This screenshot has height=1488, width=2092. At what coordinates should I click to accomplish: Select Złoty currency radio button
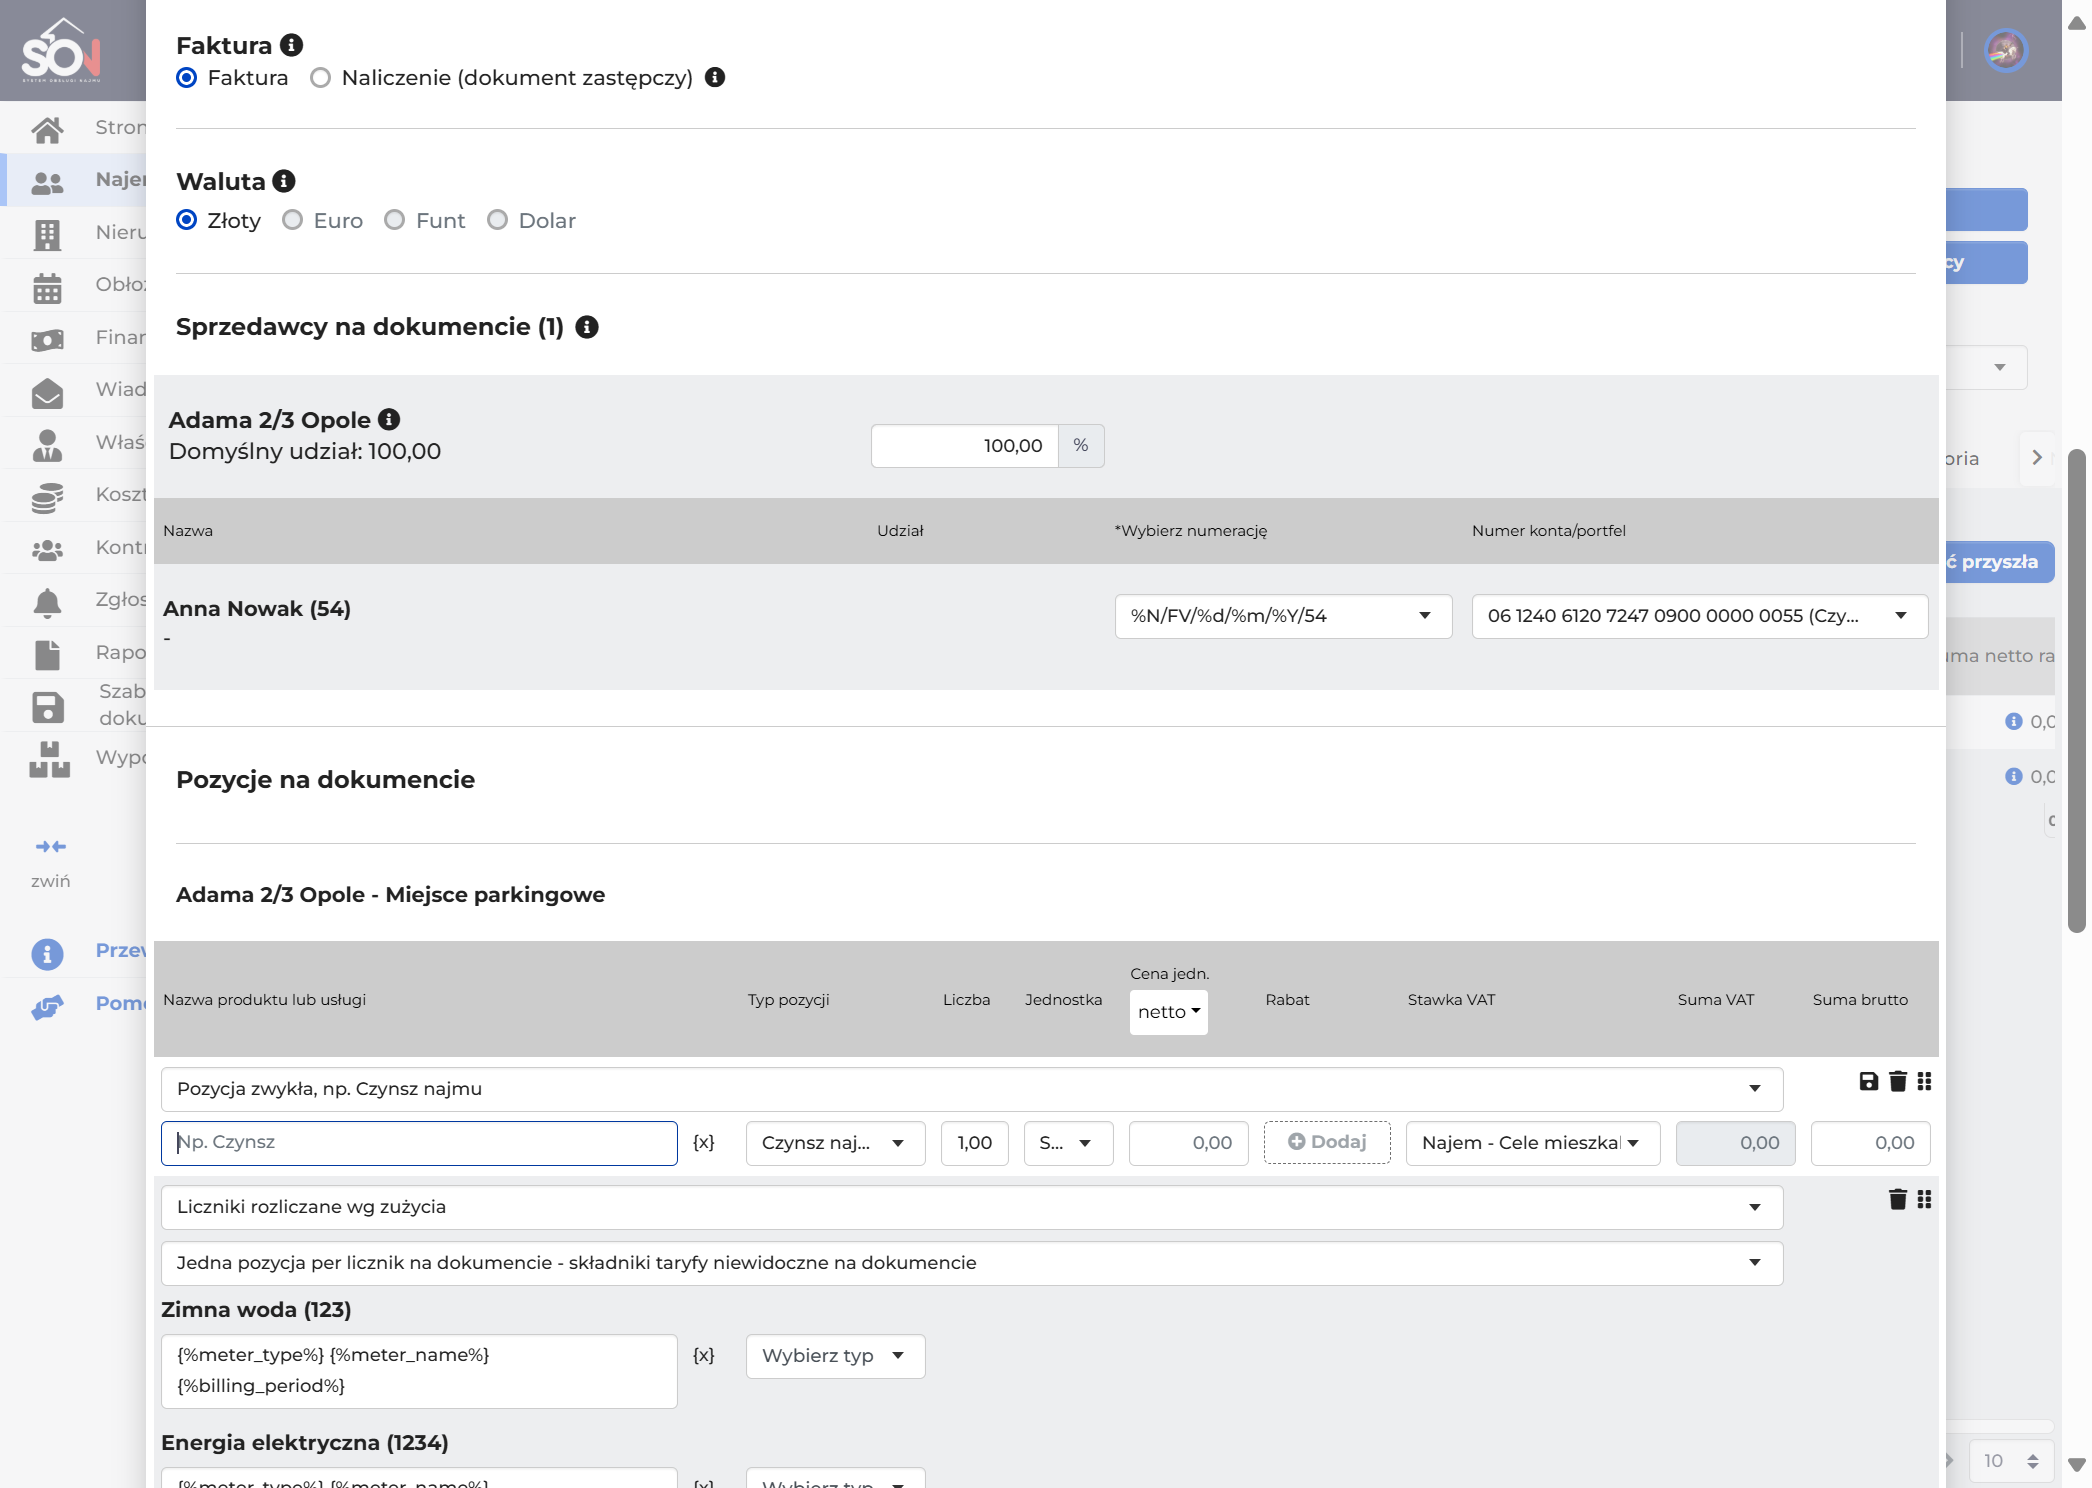(186, 220)
